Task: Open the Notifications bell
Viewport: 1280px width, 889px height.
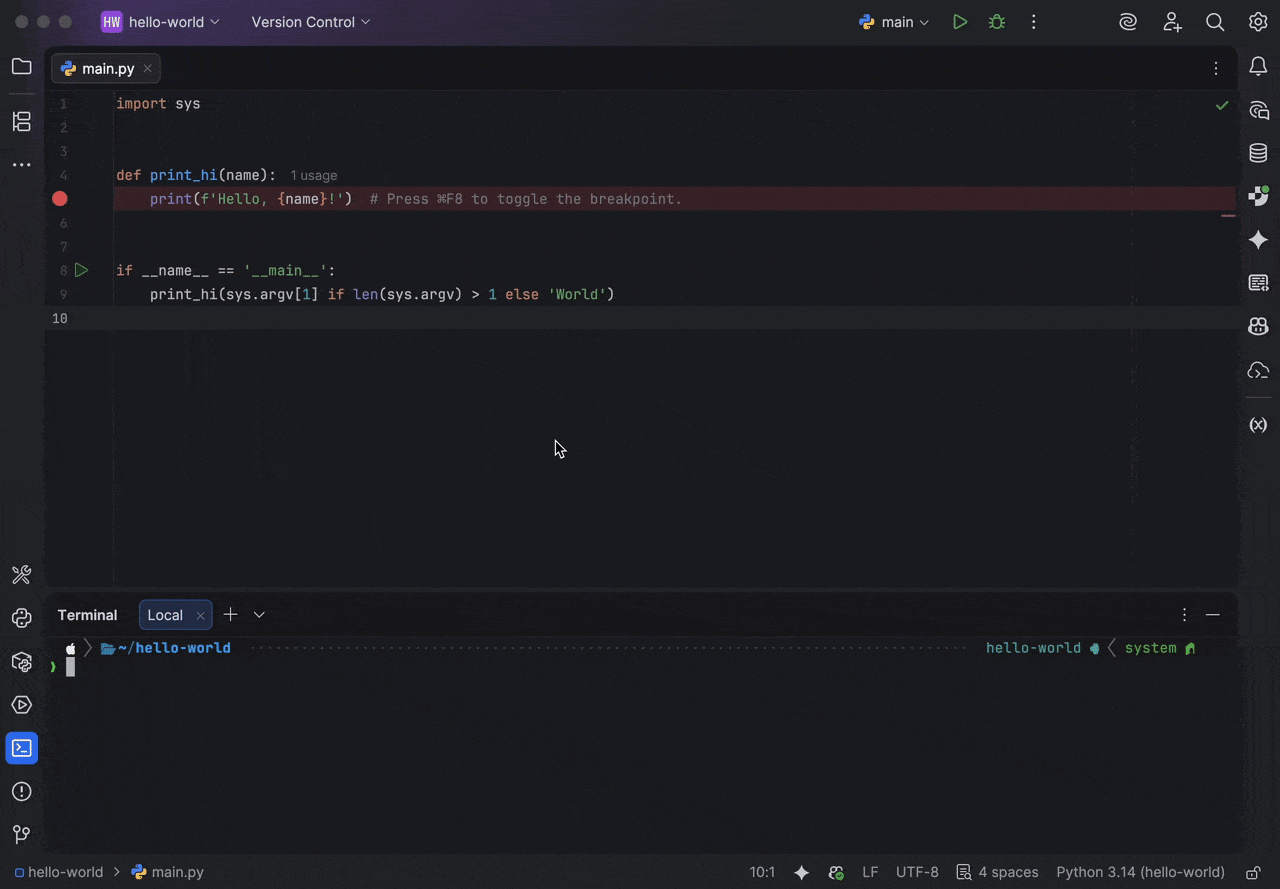Action: [x=1258, y=67]
